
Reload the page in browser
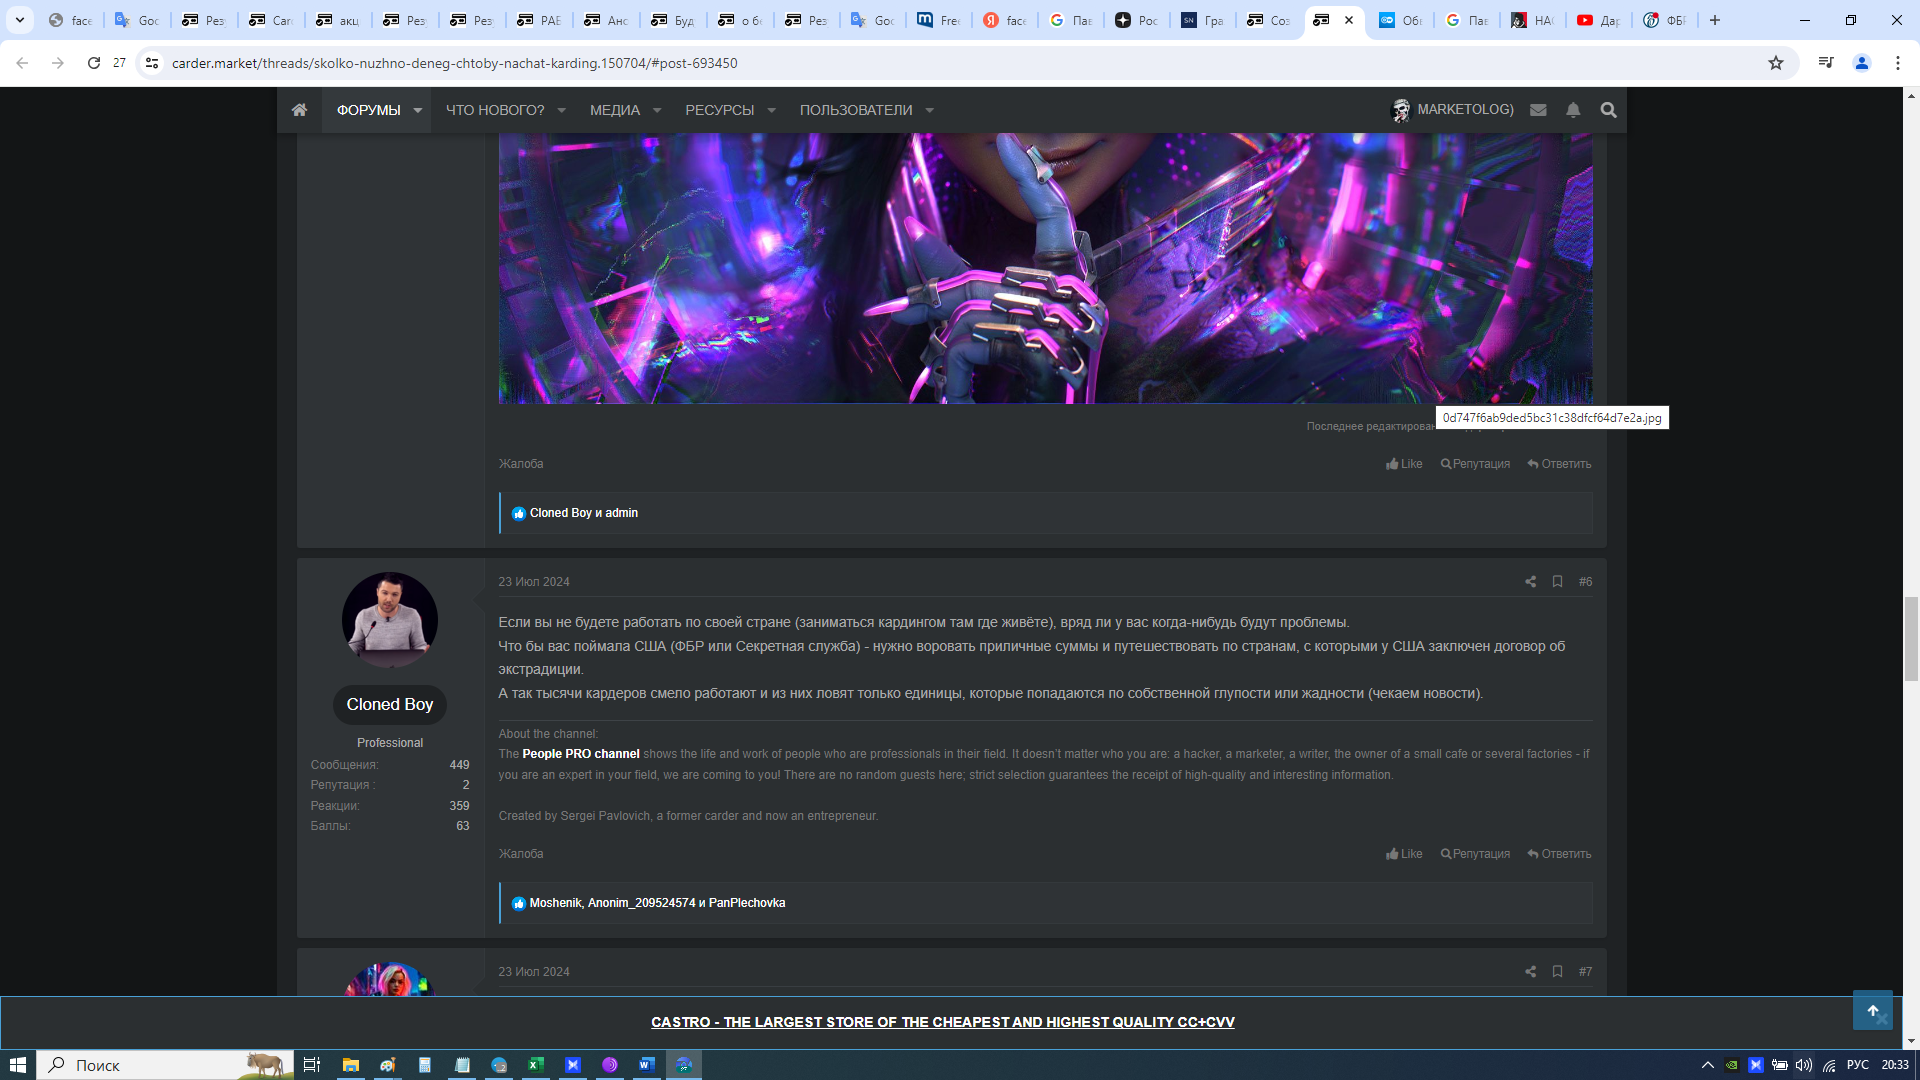(x=94, y=63)
